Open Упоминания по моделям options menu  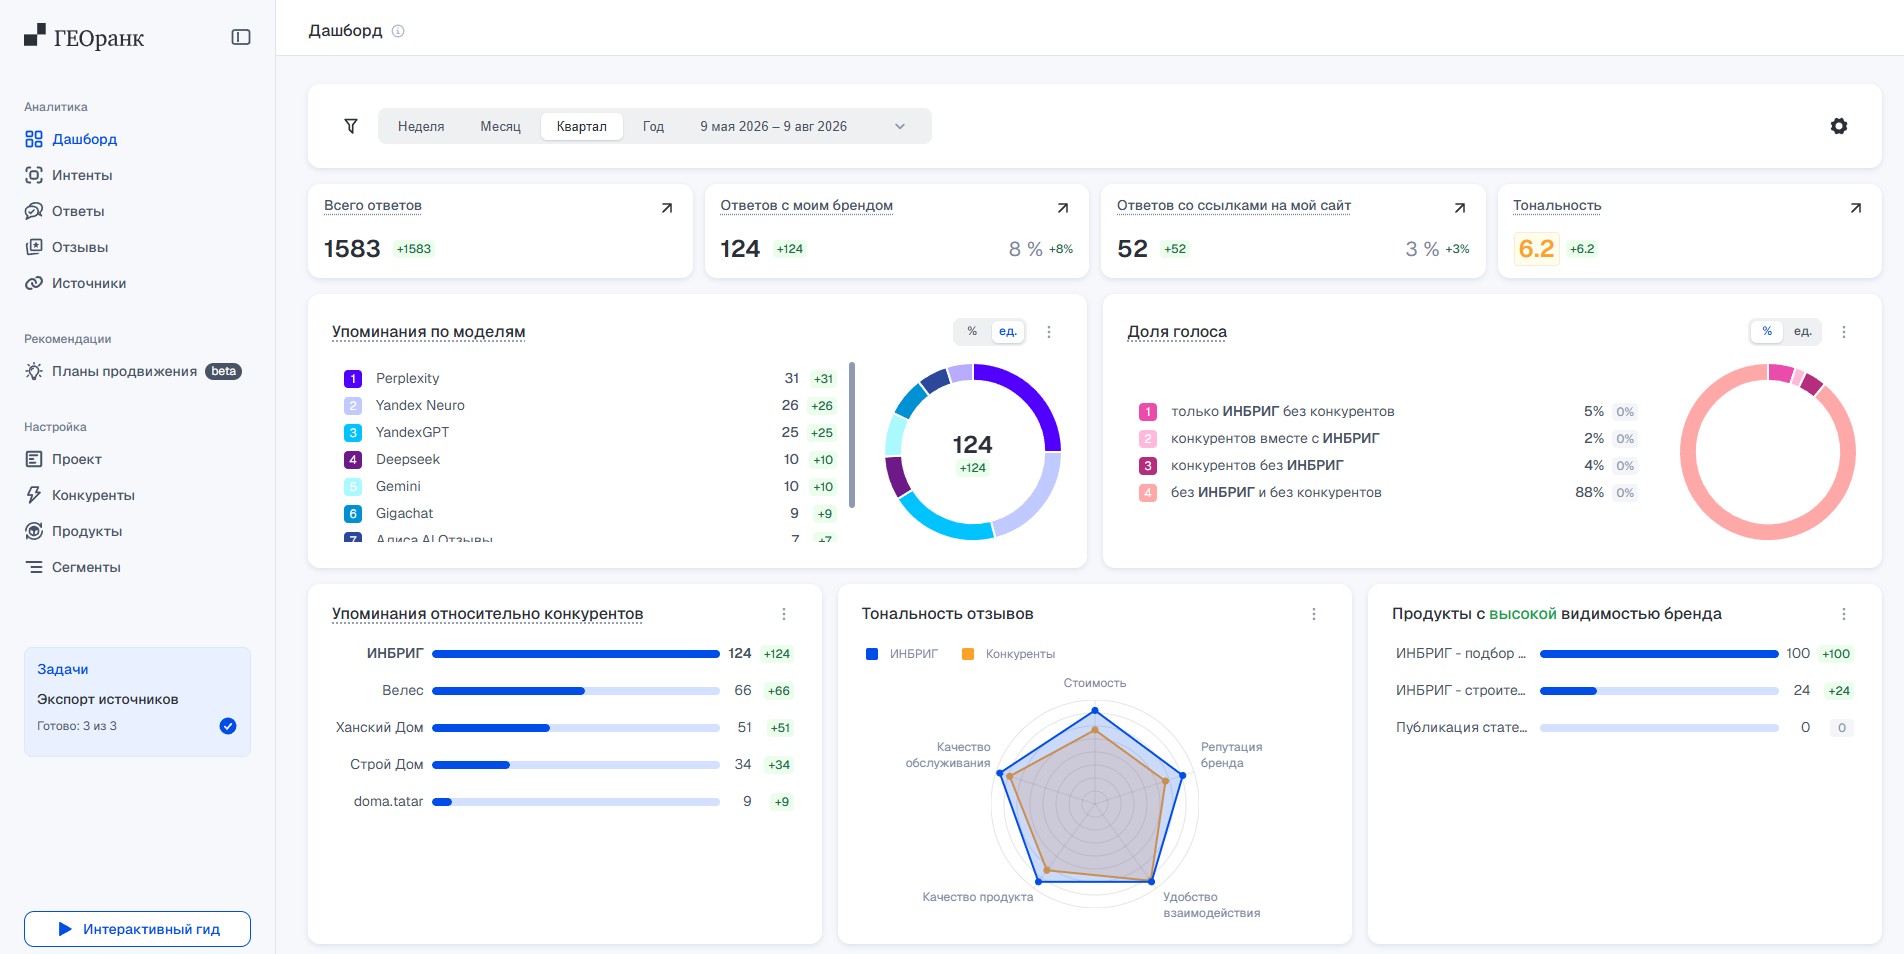click(x=1049, y=332)
